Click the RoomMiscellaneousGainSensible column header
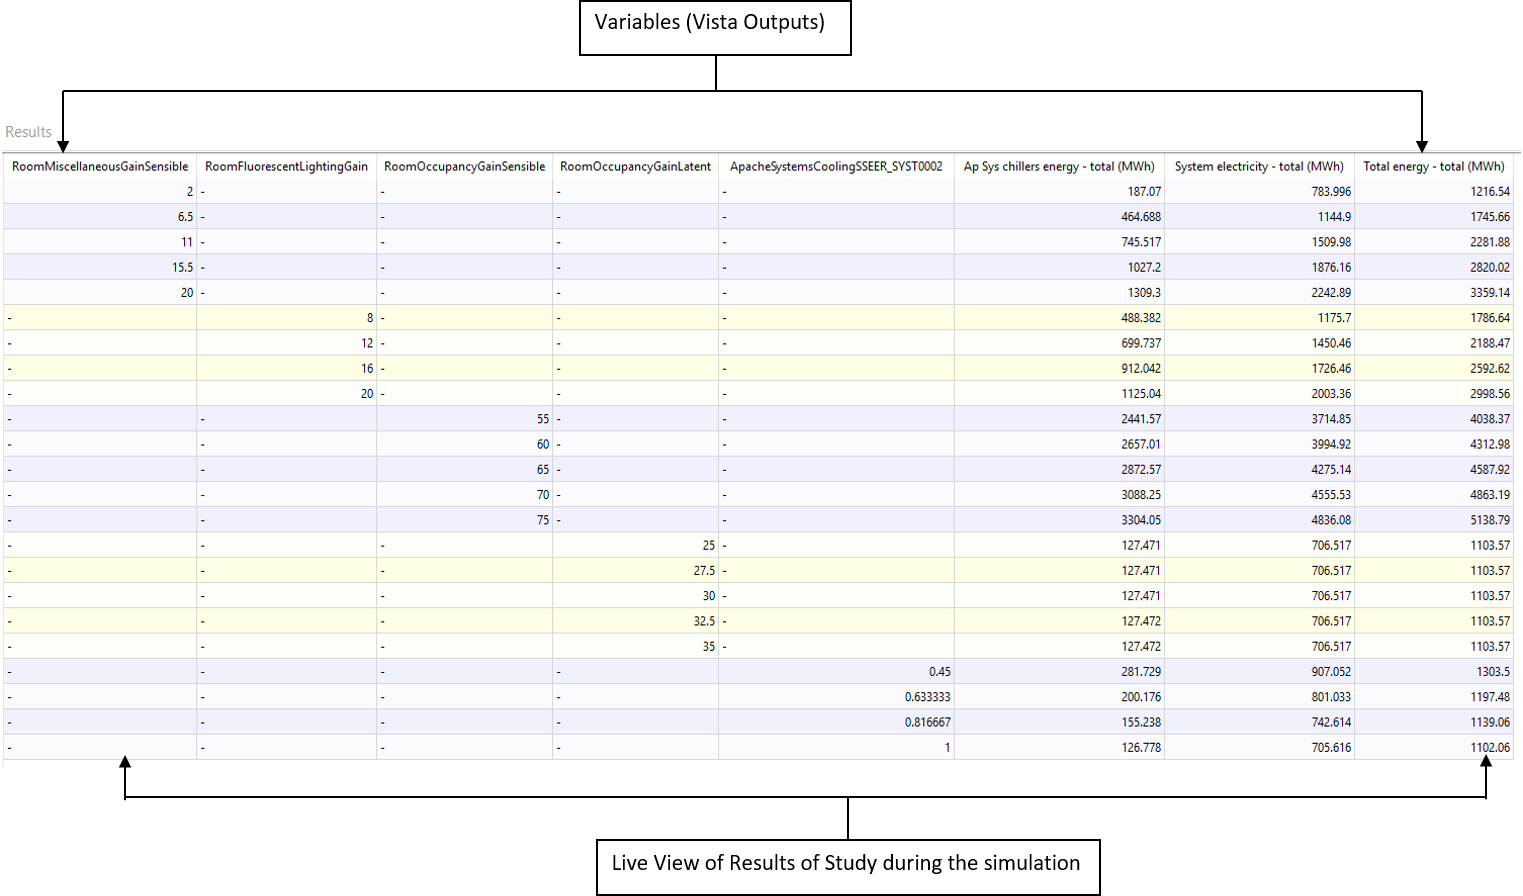This screenshot has width=1523, height=896. pos(100,166)
